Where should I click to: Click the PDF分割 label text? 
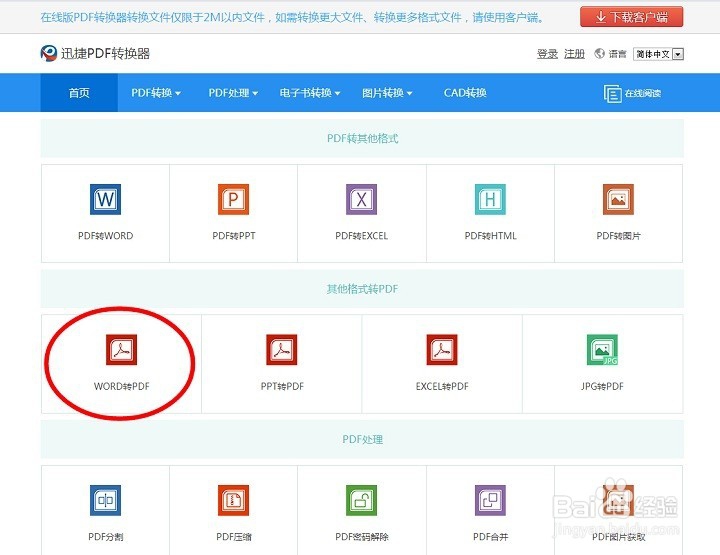coord(105,537)
